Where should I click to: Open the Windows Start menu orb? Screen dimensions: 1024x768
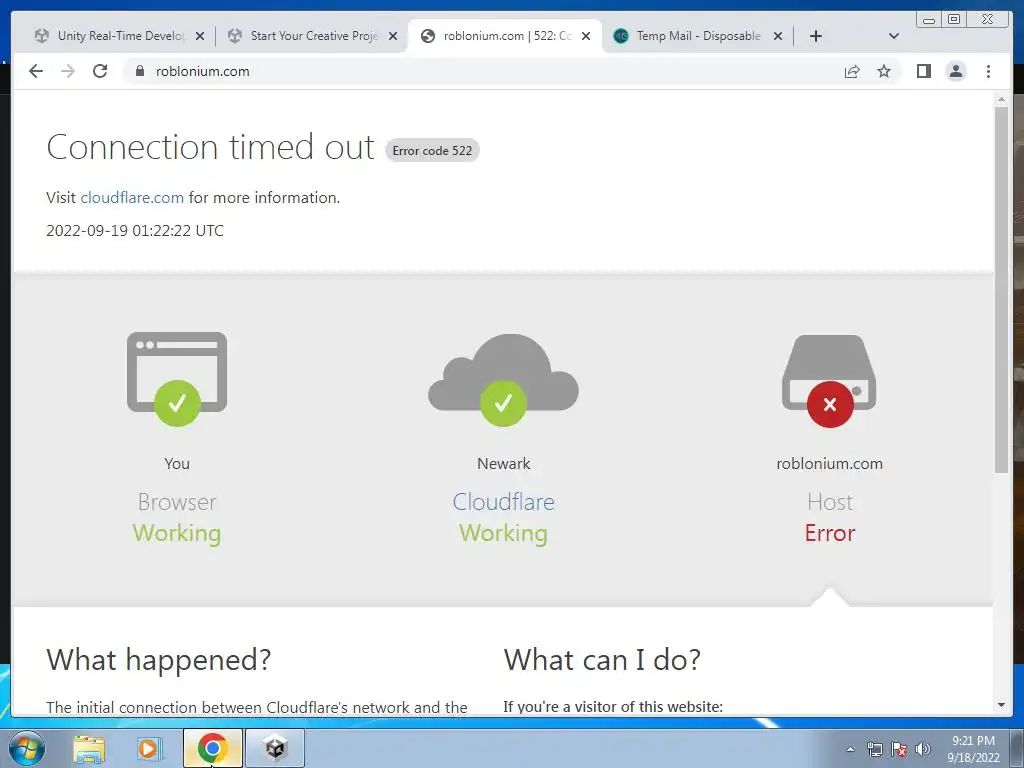coord(27,748)
